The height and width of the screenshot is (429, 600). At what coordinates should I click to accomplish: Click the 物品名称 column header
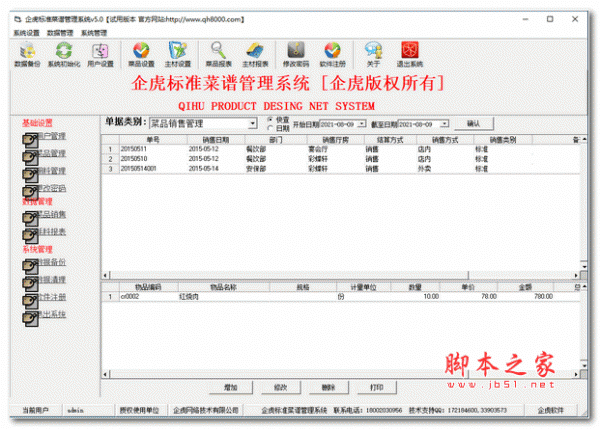(x=223, y=287)
